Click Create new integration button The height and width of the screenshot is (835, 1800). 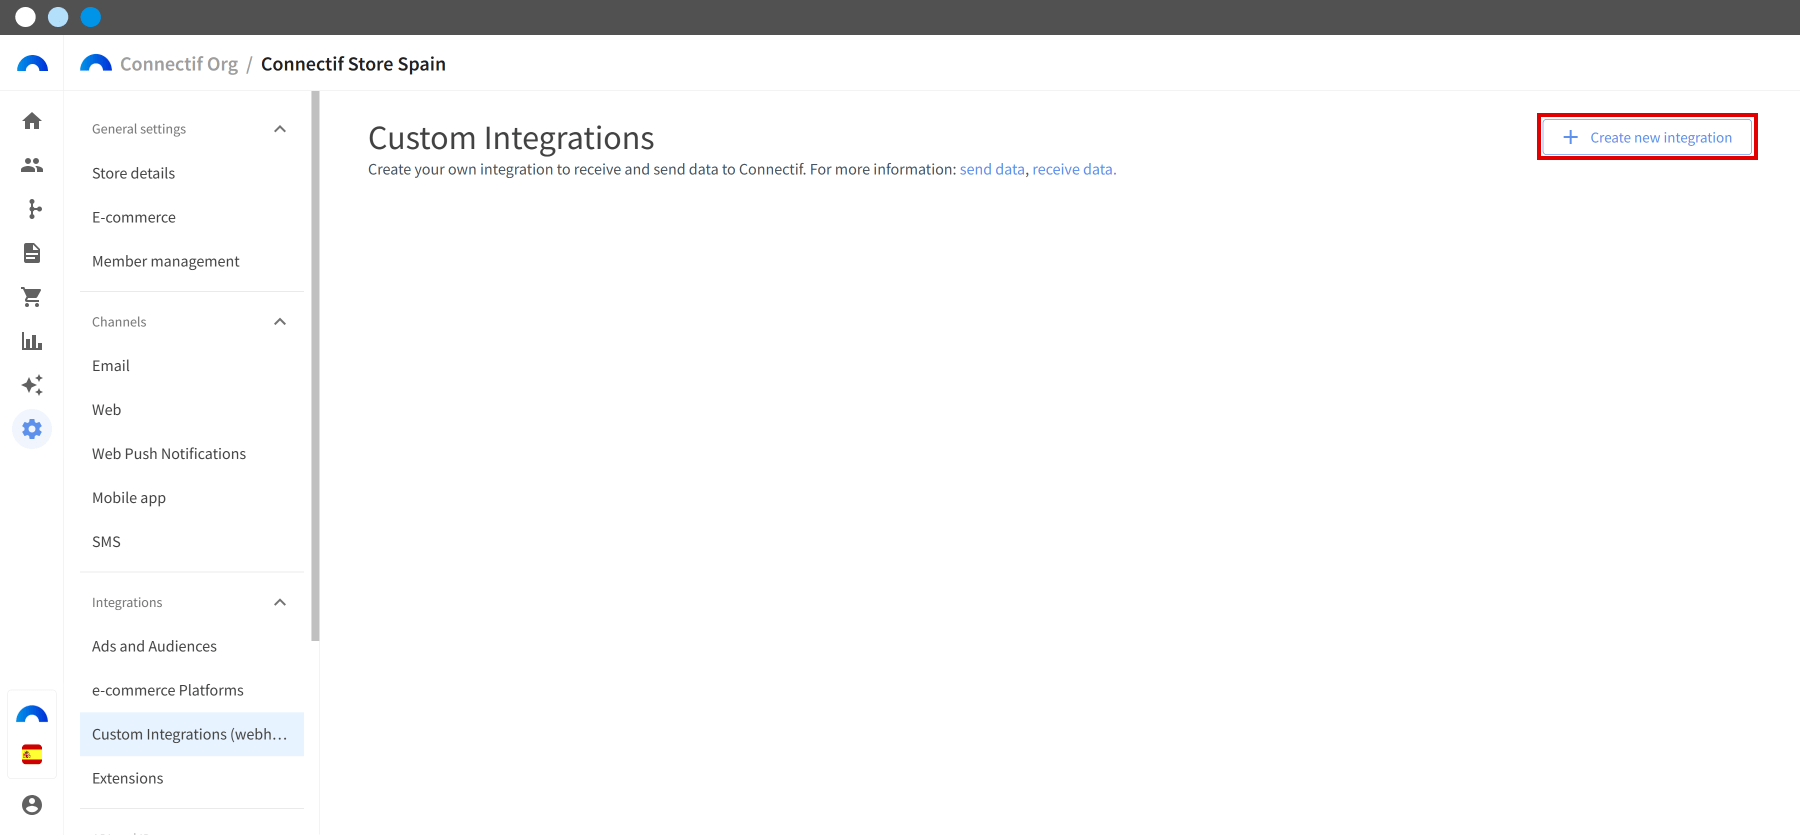pos(1647,137)
